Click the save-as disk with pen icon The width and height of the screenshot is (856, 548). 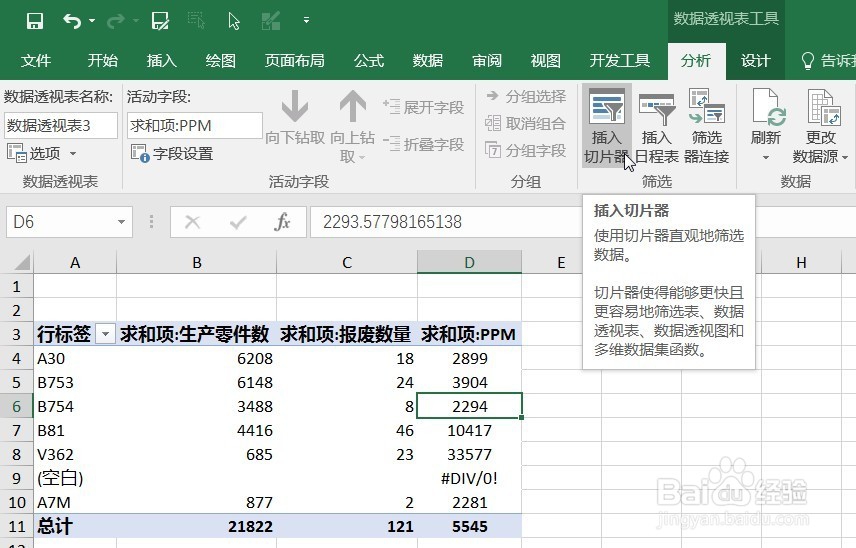160,21
